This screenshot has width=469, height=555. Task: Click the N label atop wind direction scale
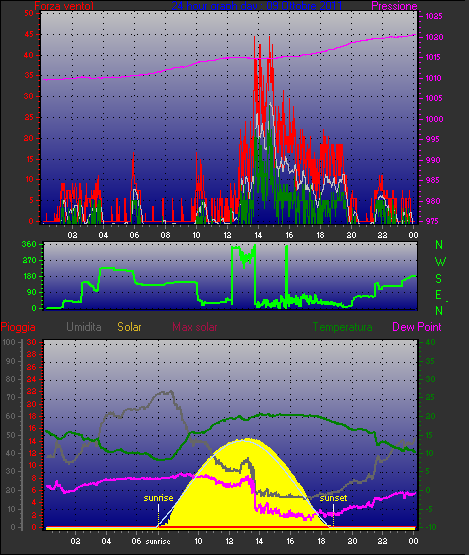439,245
